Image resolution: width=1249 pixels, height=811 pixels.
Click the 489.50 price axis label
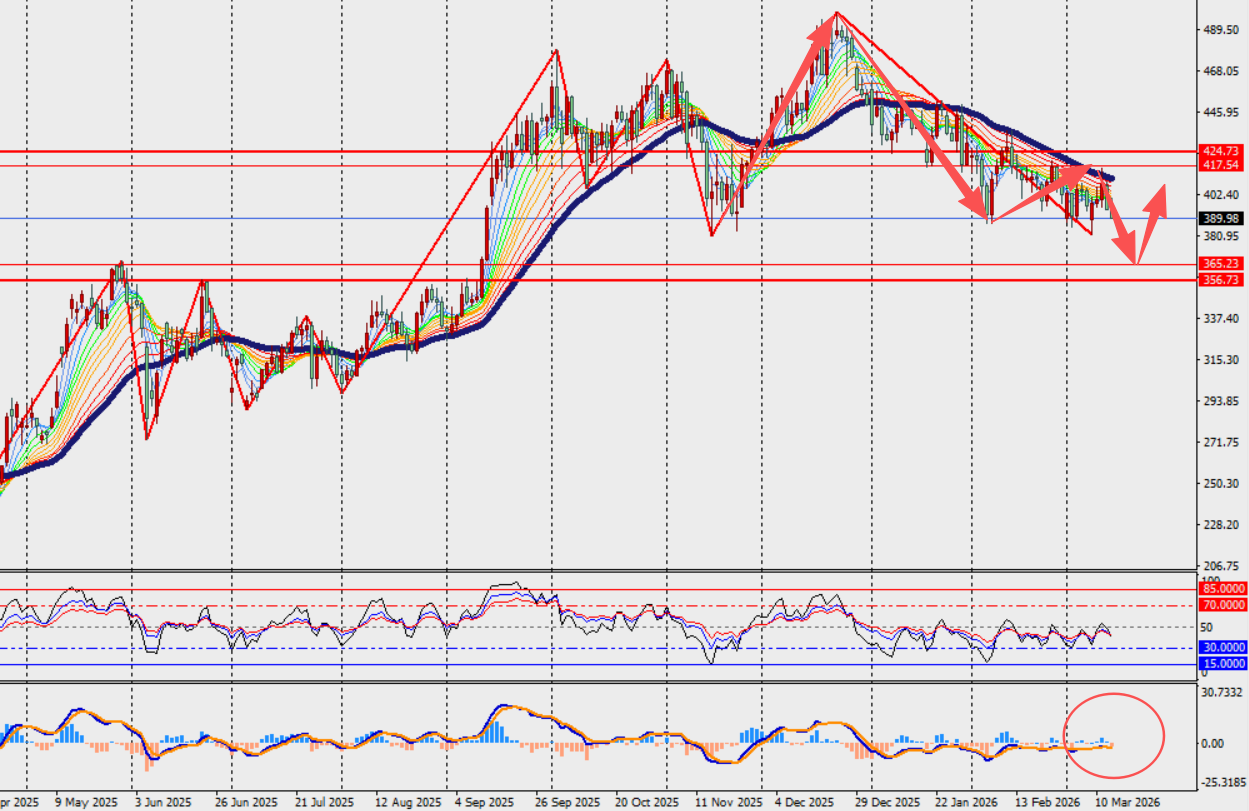coord(1219,30)
